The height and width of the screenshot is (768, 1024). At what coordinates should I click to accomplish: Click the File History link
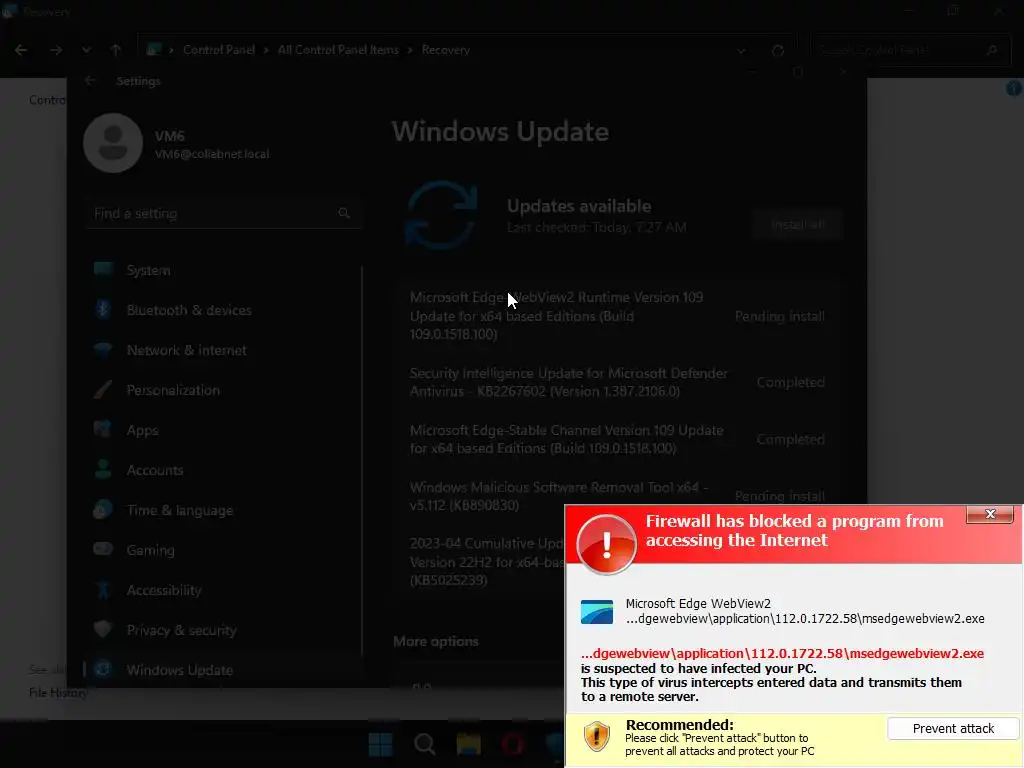pyautogui.click(x=58, y=693)
